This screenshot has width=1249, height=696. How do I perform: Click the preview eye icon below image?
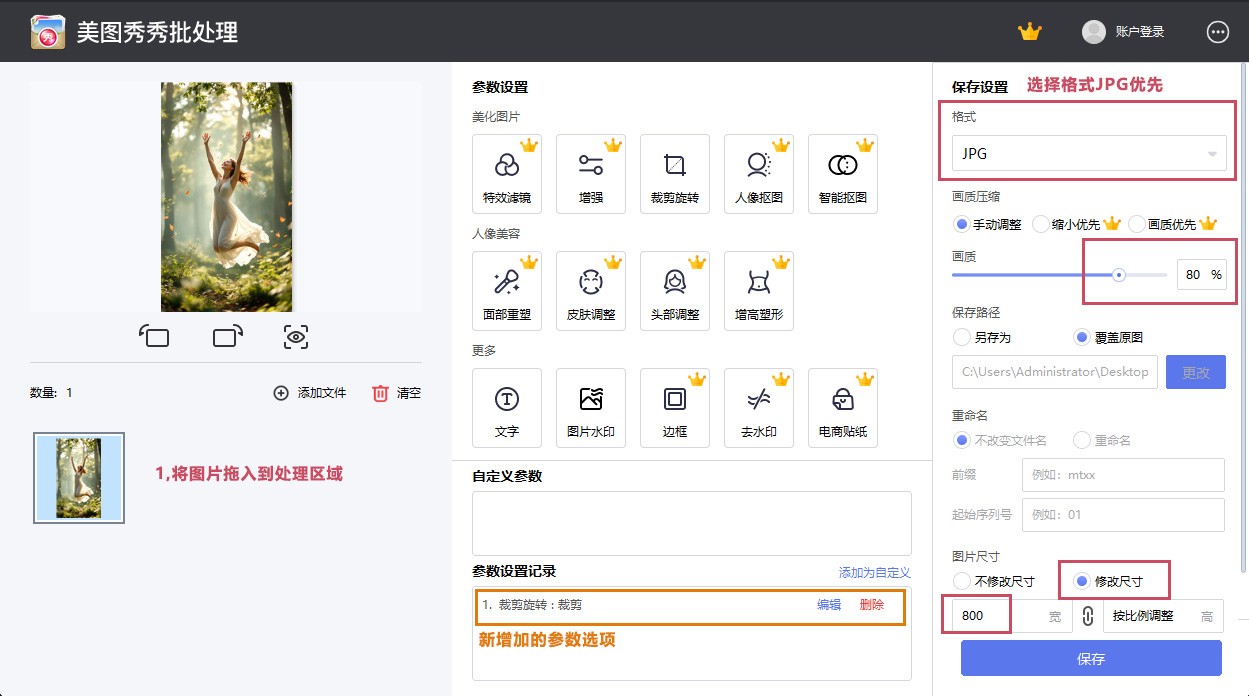tap(295, 337)
